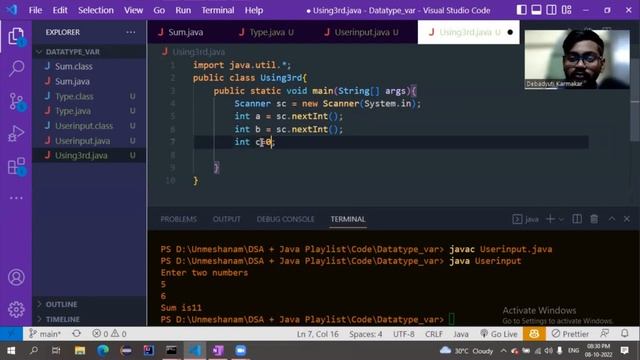Split the terminal
Screen dimensions: 640x360
(x=577, y=219)
